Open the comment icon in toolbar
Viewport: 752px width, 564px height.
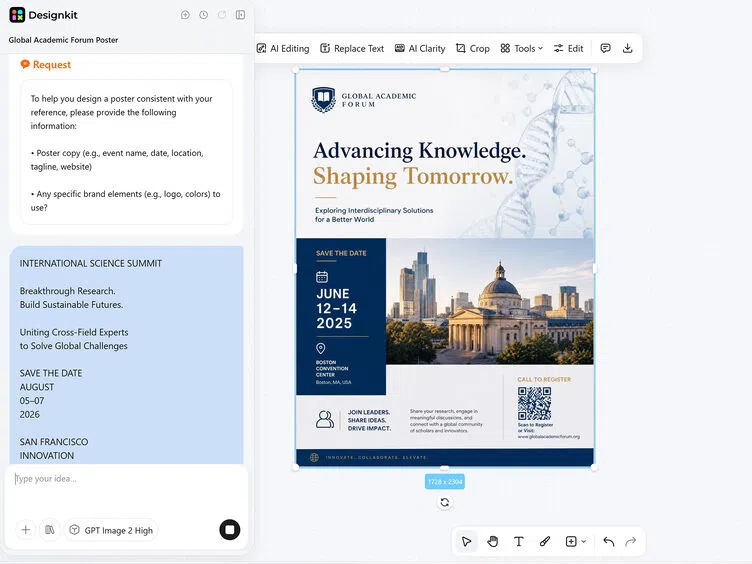pos(606,48)
